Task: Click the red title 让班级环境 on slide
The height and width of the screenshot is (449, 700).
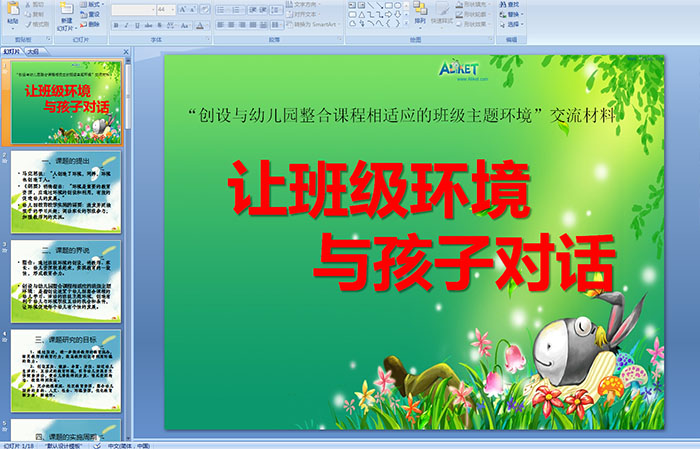Action: pyautogui.click(x=379, y=189)
